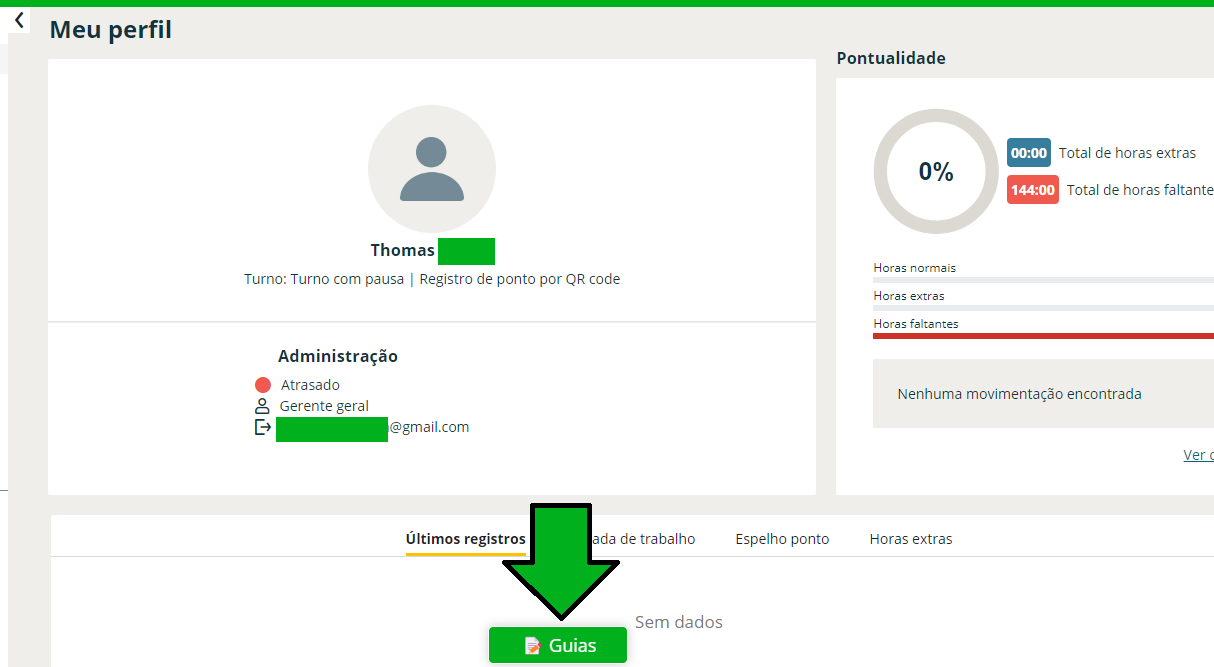
Task: Click the Ver link under movements
Action: coord(1198,455)
